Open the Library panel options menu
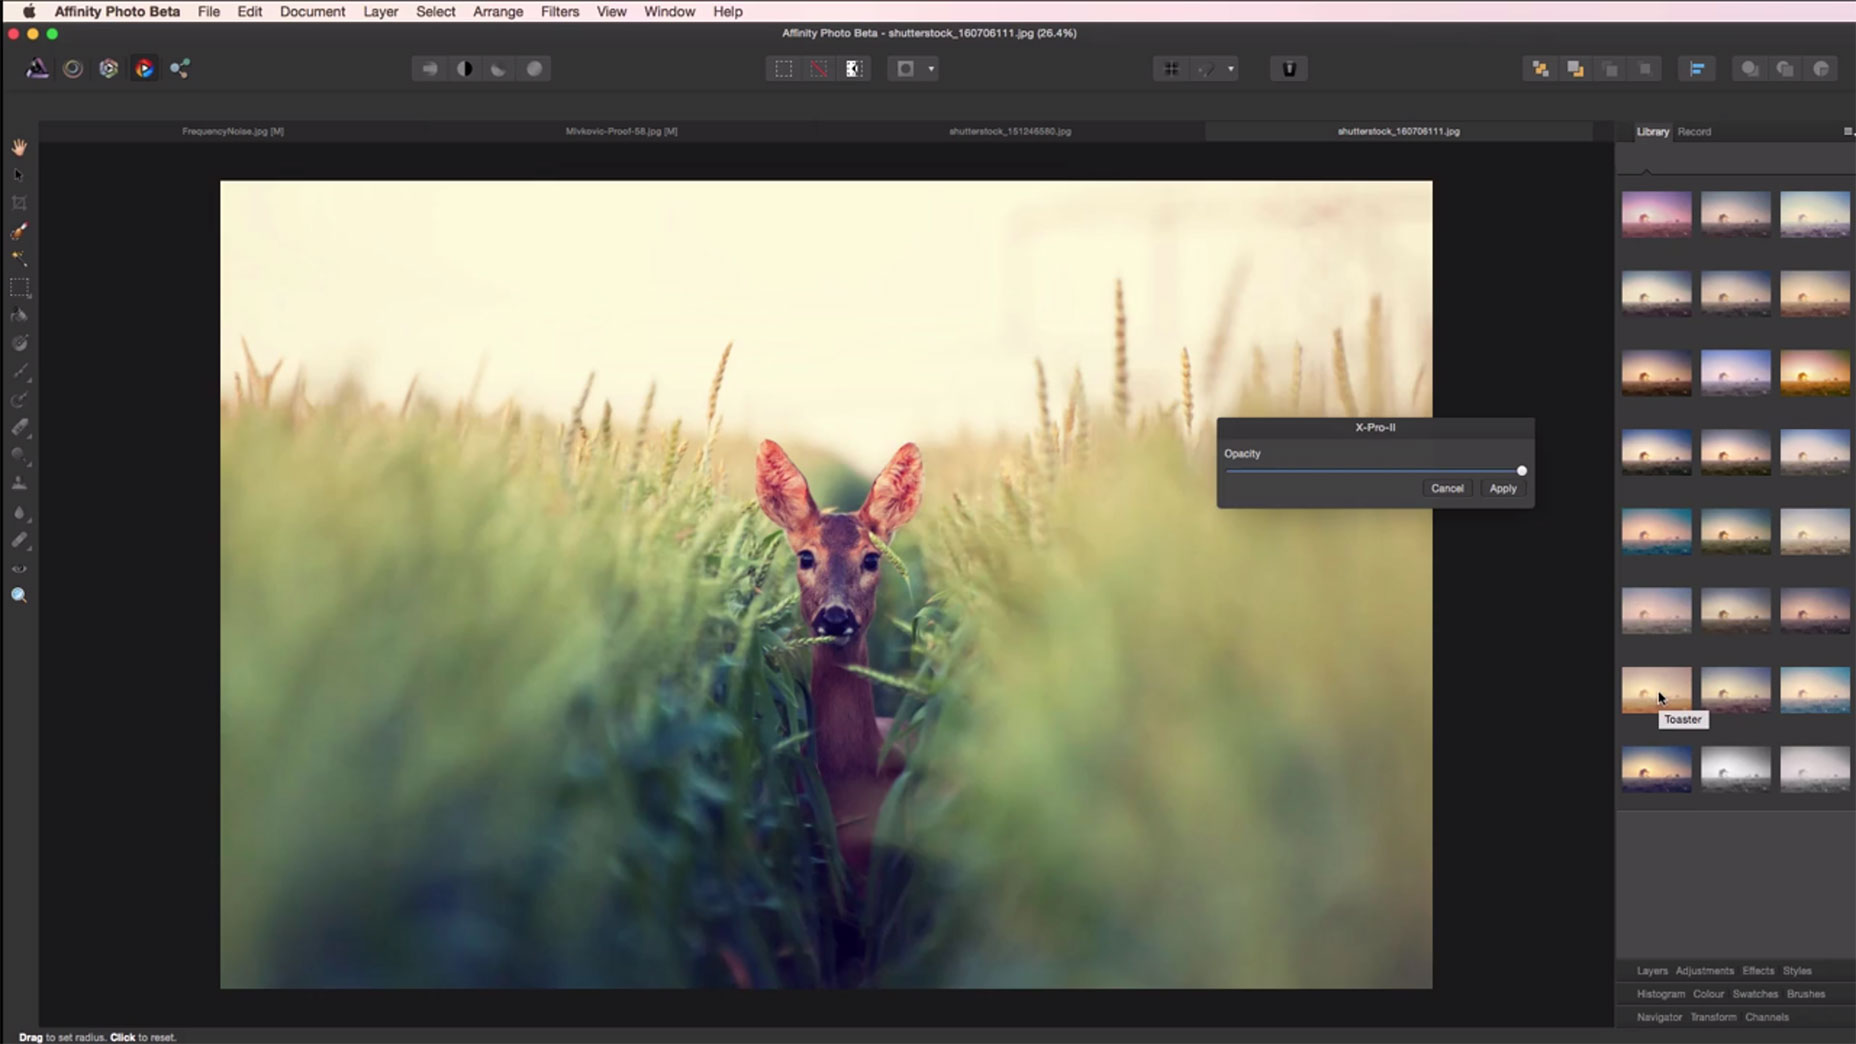 pos(1847,131)
